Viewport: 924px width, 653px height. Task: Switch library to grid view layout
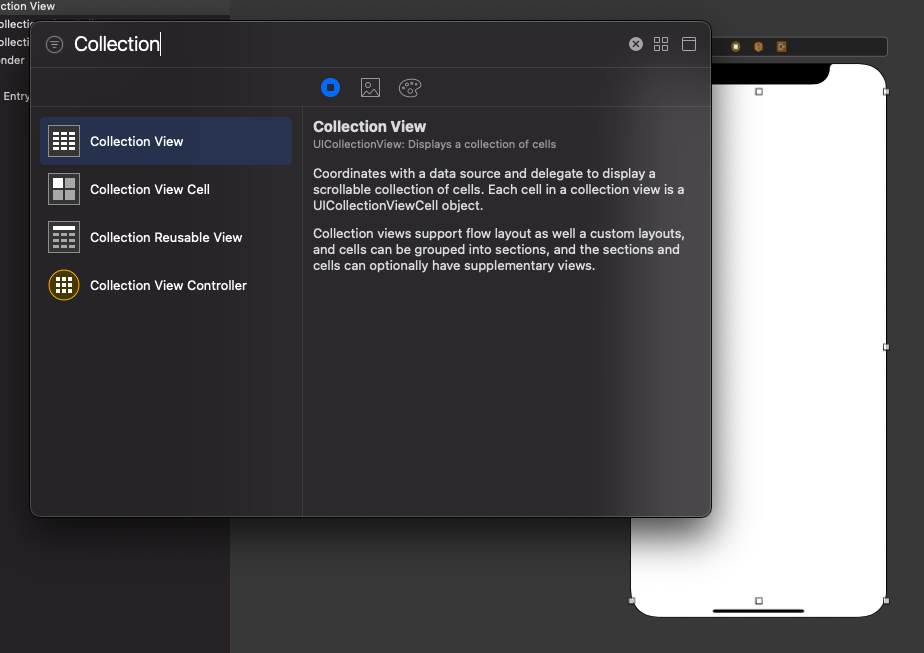(661, 44)
